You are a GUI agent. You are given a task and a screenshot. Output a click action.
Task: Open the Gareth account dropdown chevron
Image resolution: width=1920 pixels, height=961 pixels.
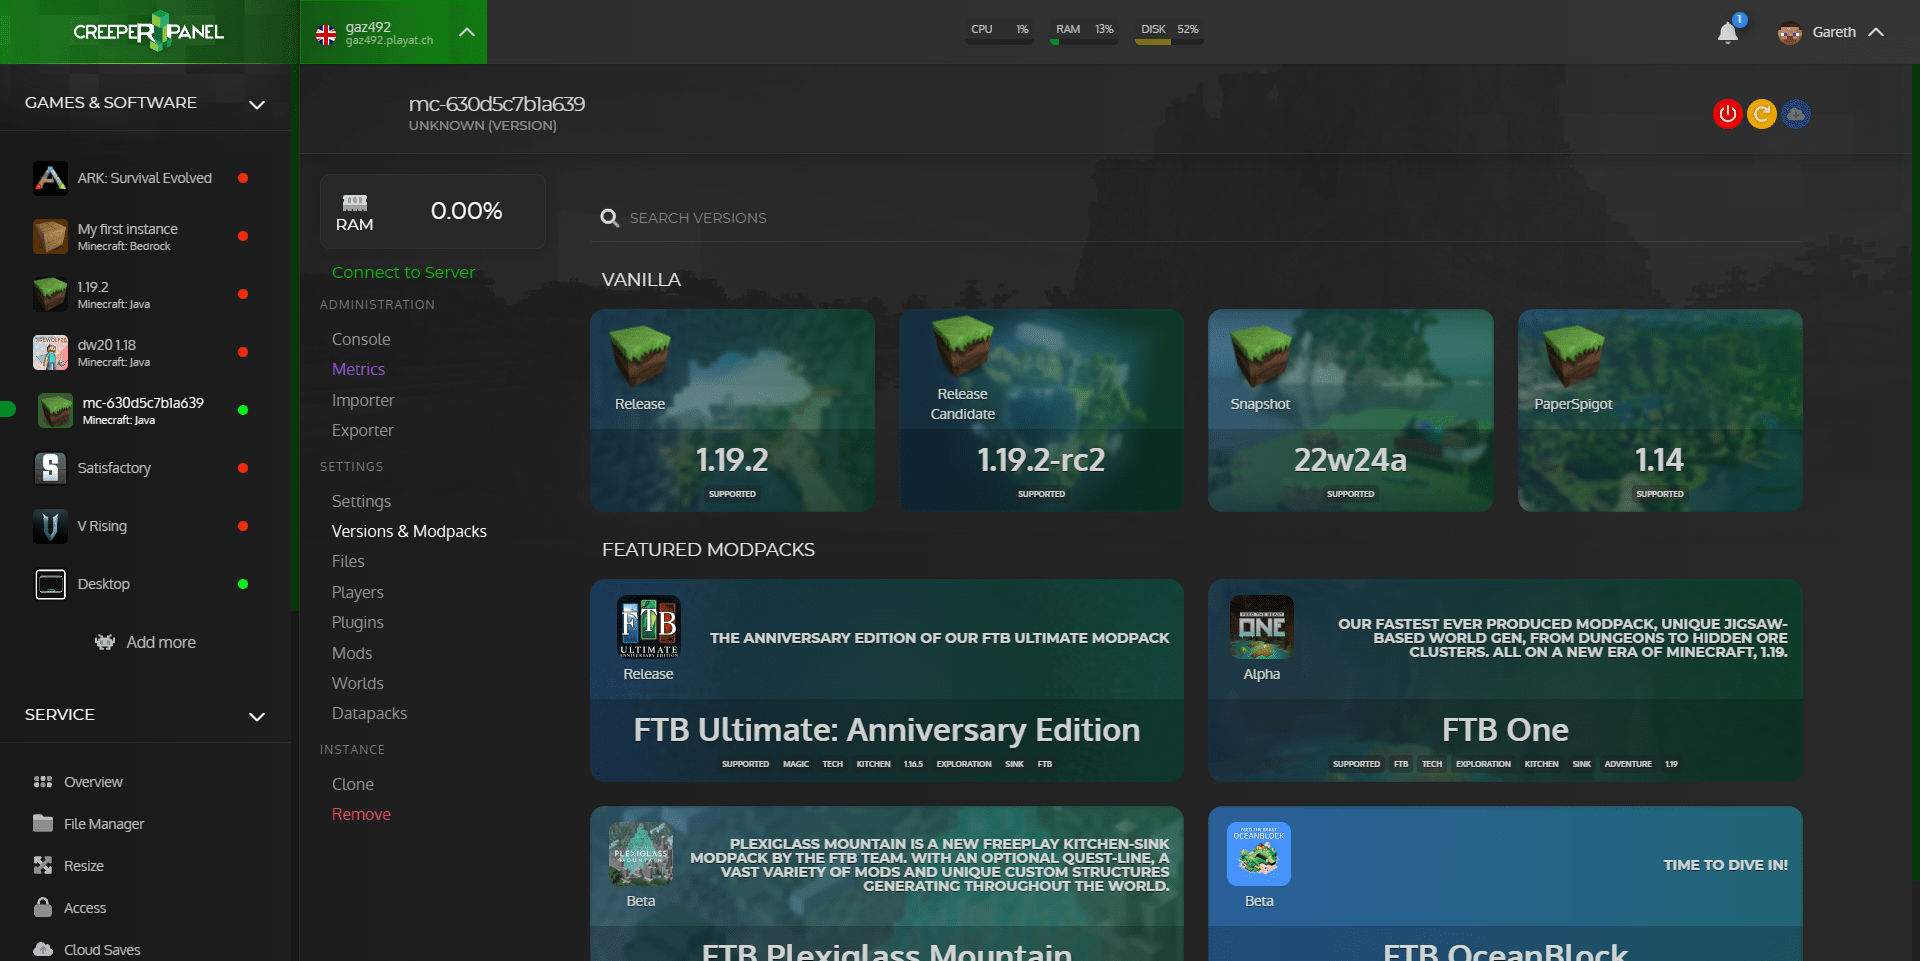pos(1876,32)
